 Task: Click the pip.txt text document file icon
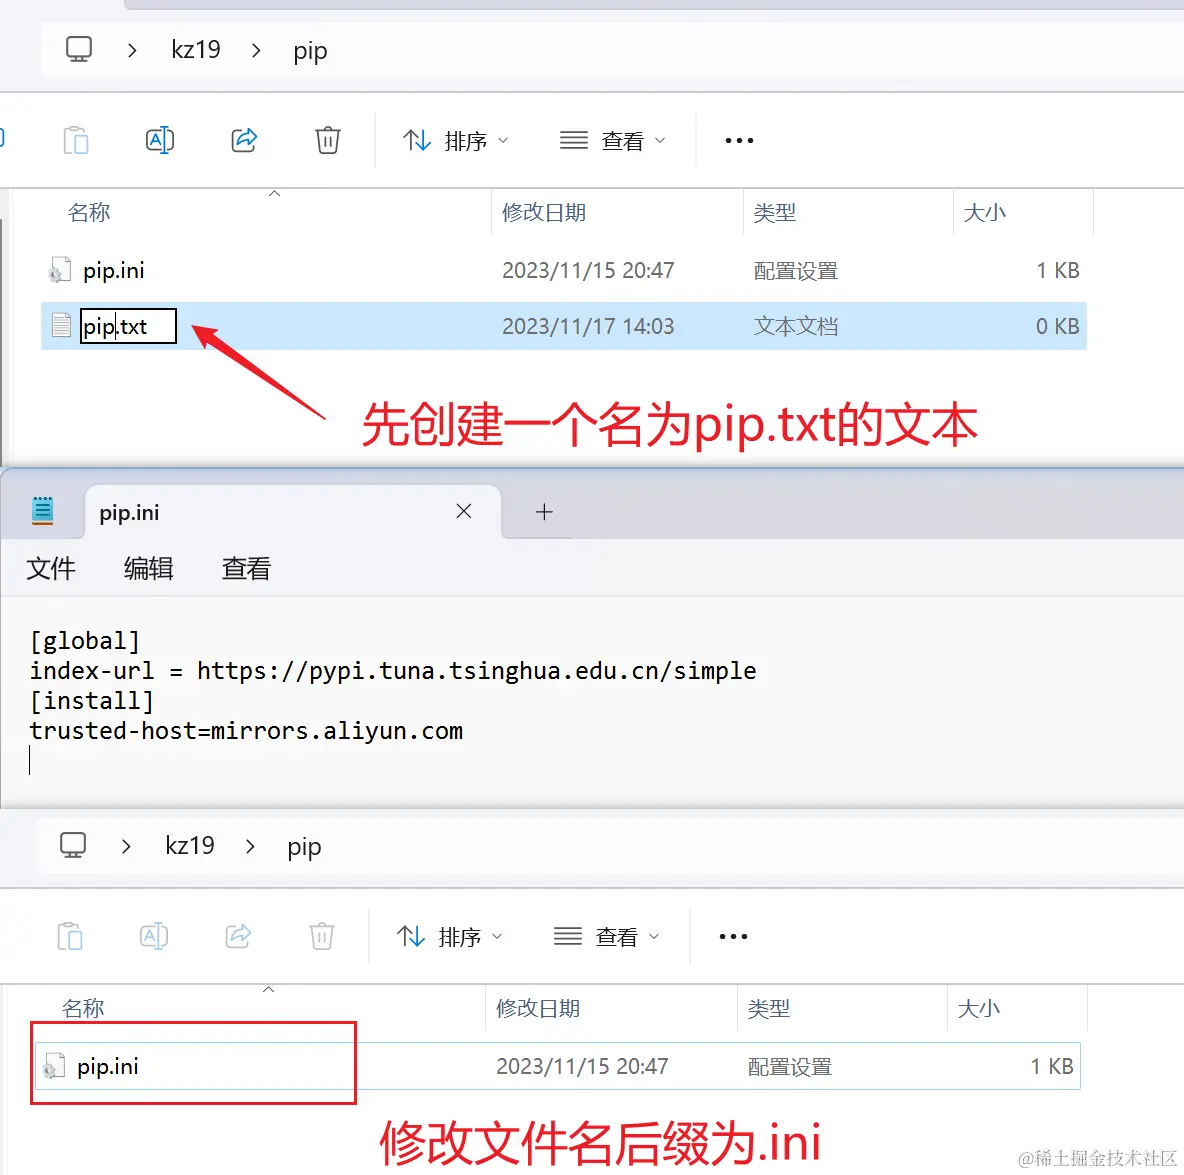tap(61, 325)
